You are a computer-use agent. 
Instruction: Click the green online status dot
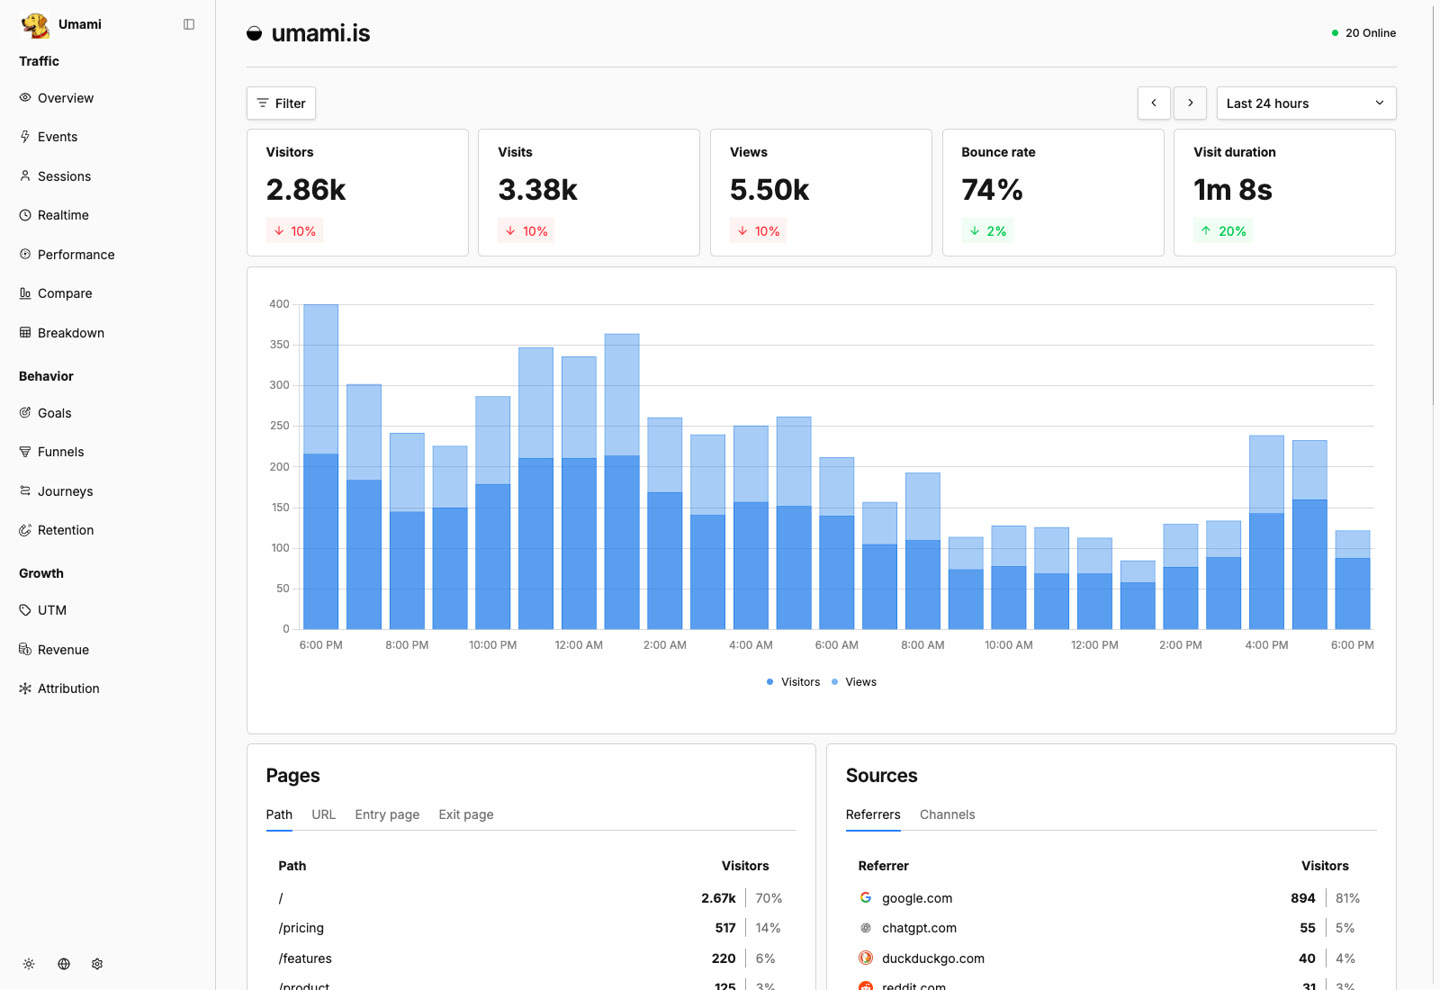tap(1335, 33)
